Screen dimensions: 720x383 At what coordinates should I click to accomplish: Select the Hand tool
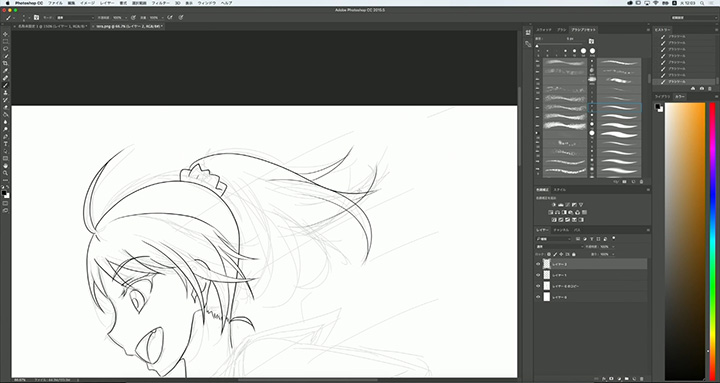(x=6, y=166)
